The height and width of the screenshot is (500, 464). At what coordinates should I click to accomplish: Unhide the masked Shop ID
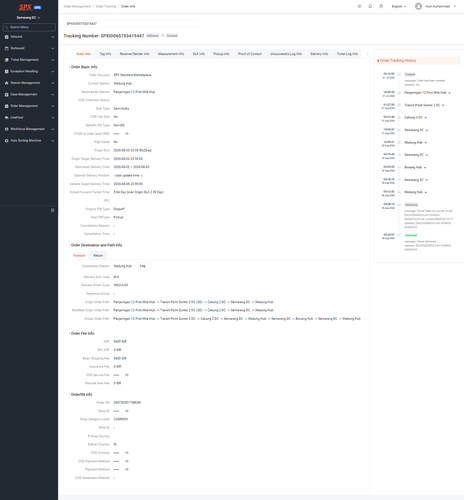point(127,411)
